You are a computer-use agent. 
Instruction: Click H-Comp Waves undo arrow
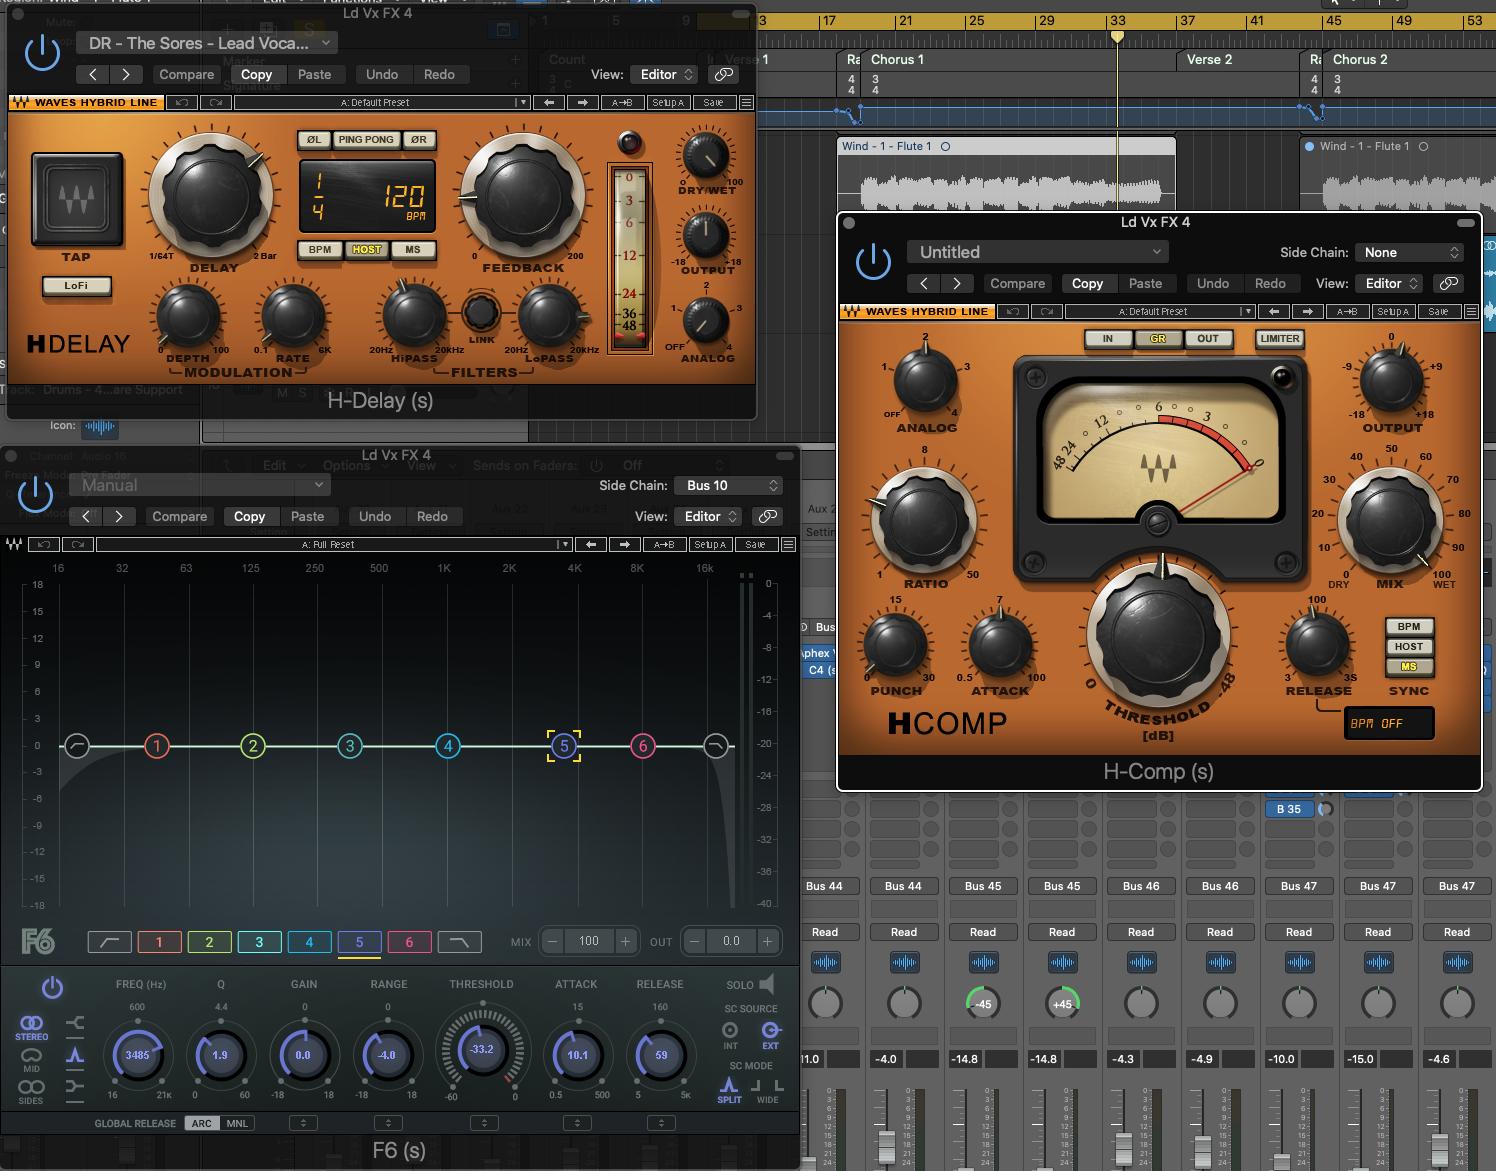[x=1012, y=312]
